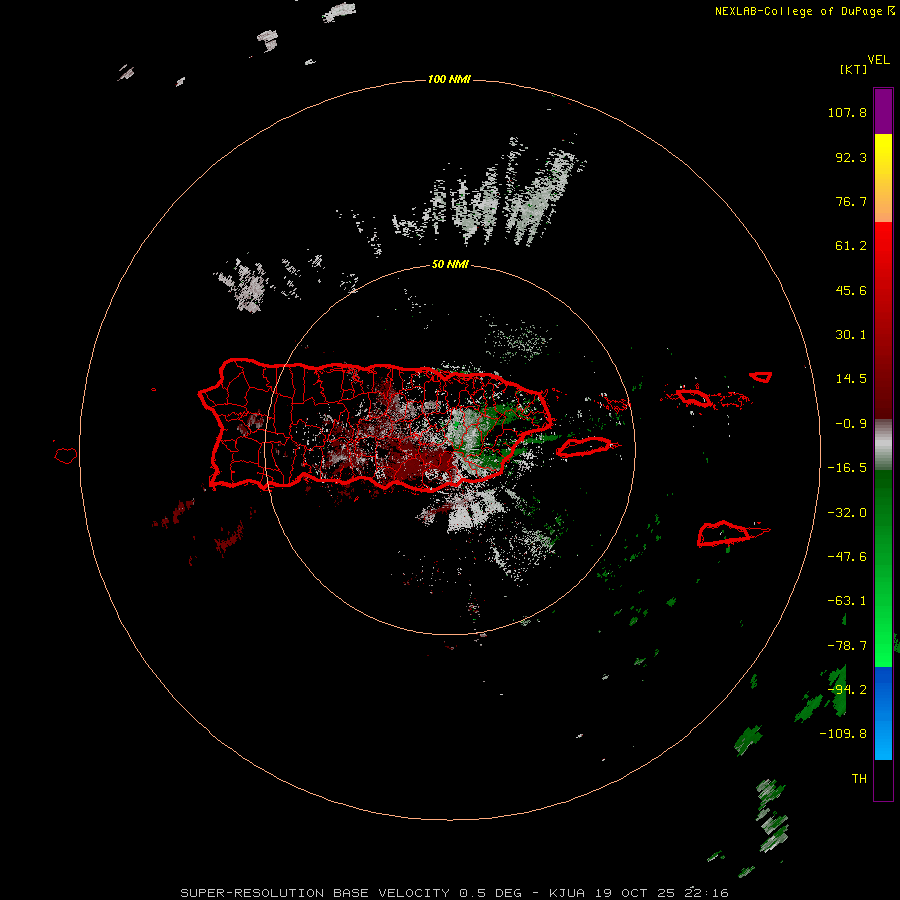Click the -47.6 velocity scale value
Image resolution: width=900 pixels, height=900 pixels.
pos(847,557)
